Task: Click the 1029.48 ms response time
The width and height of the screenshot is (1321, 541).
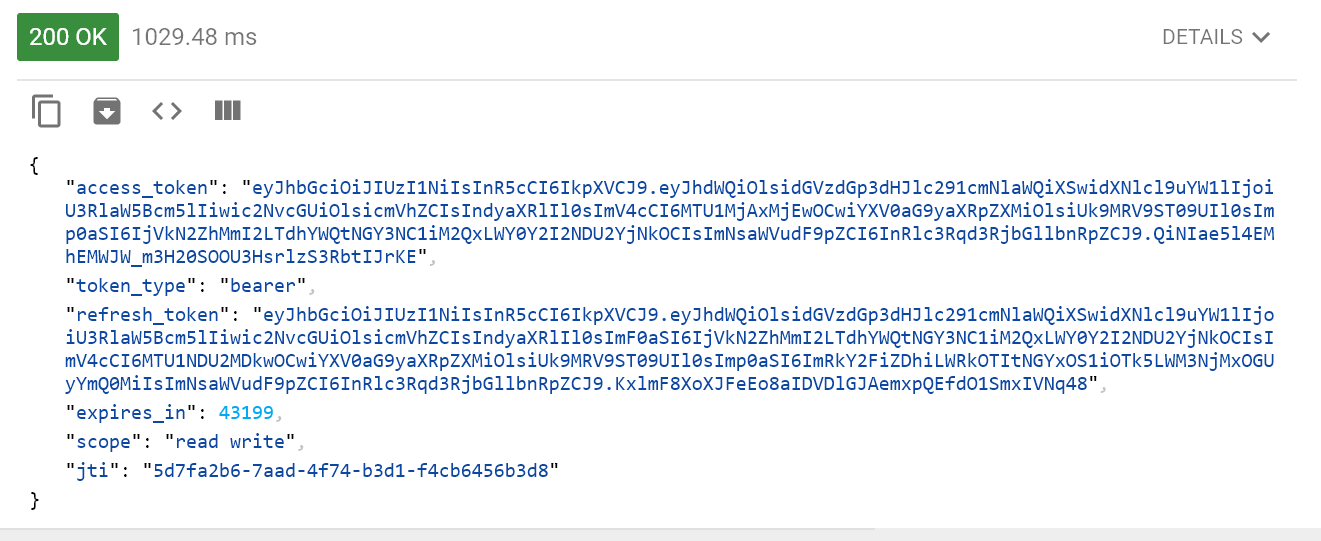Action: tap(194, 37)
